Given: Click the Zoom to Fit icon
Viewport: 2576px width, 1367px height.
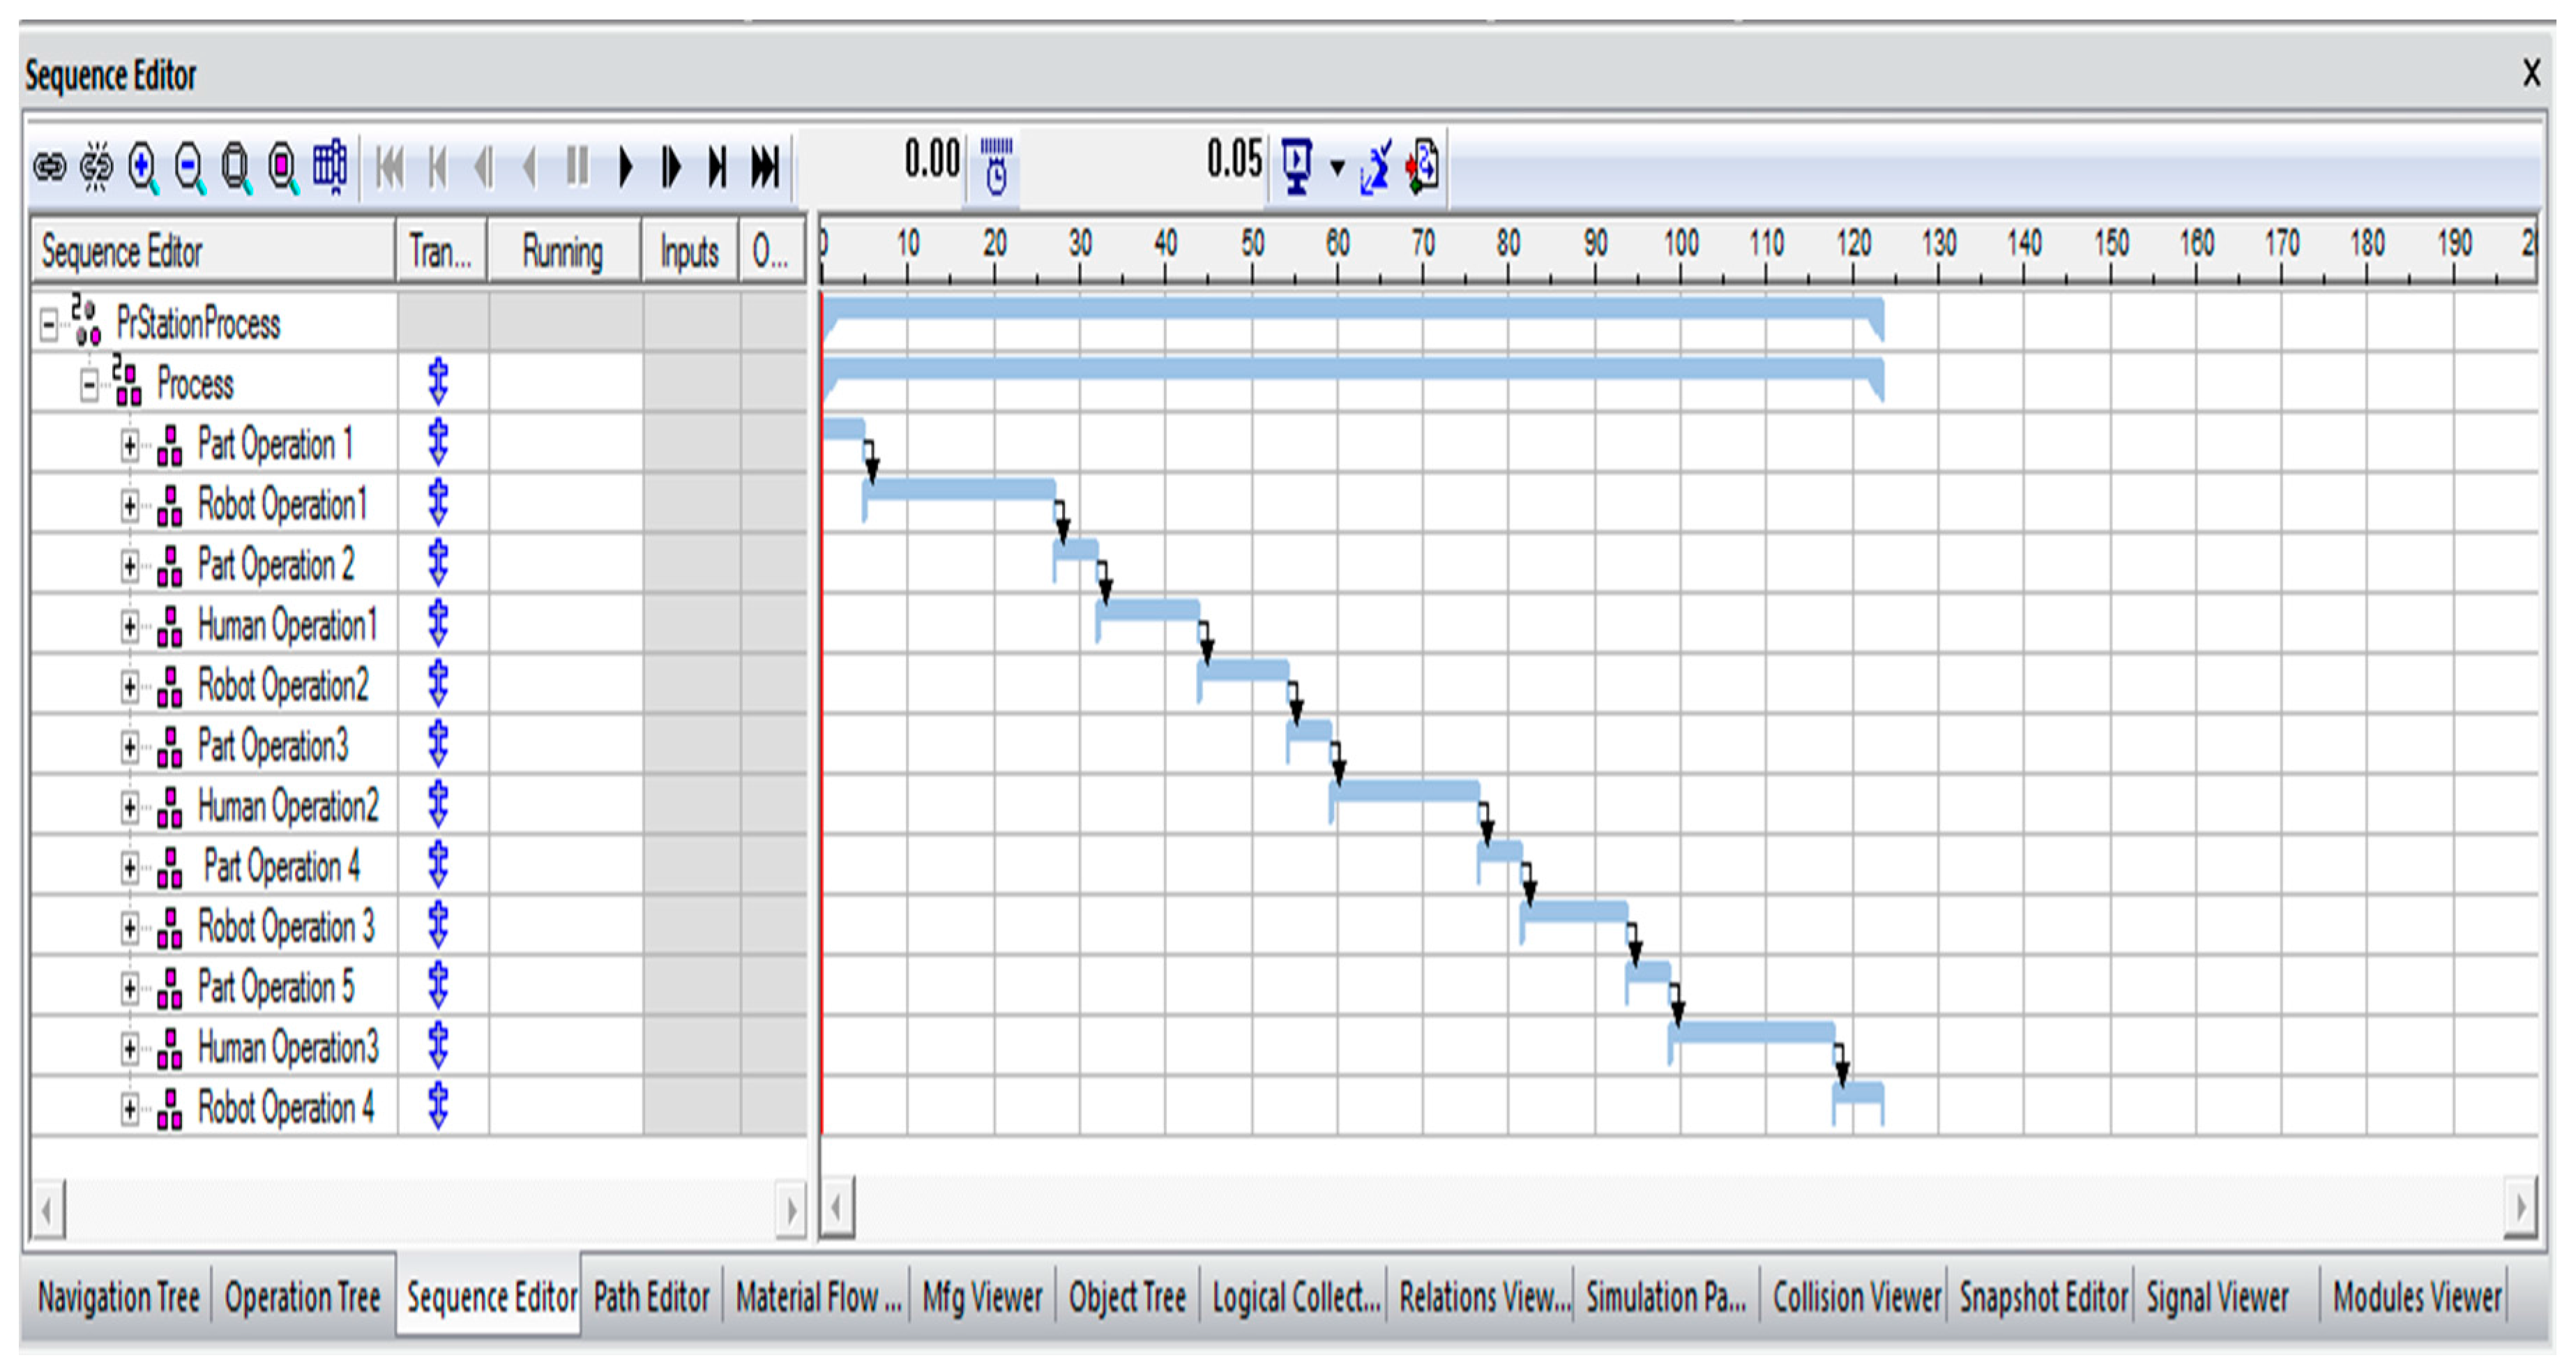Looking at the screenshot, I should (x=236, y=166).
